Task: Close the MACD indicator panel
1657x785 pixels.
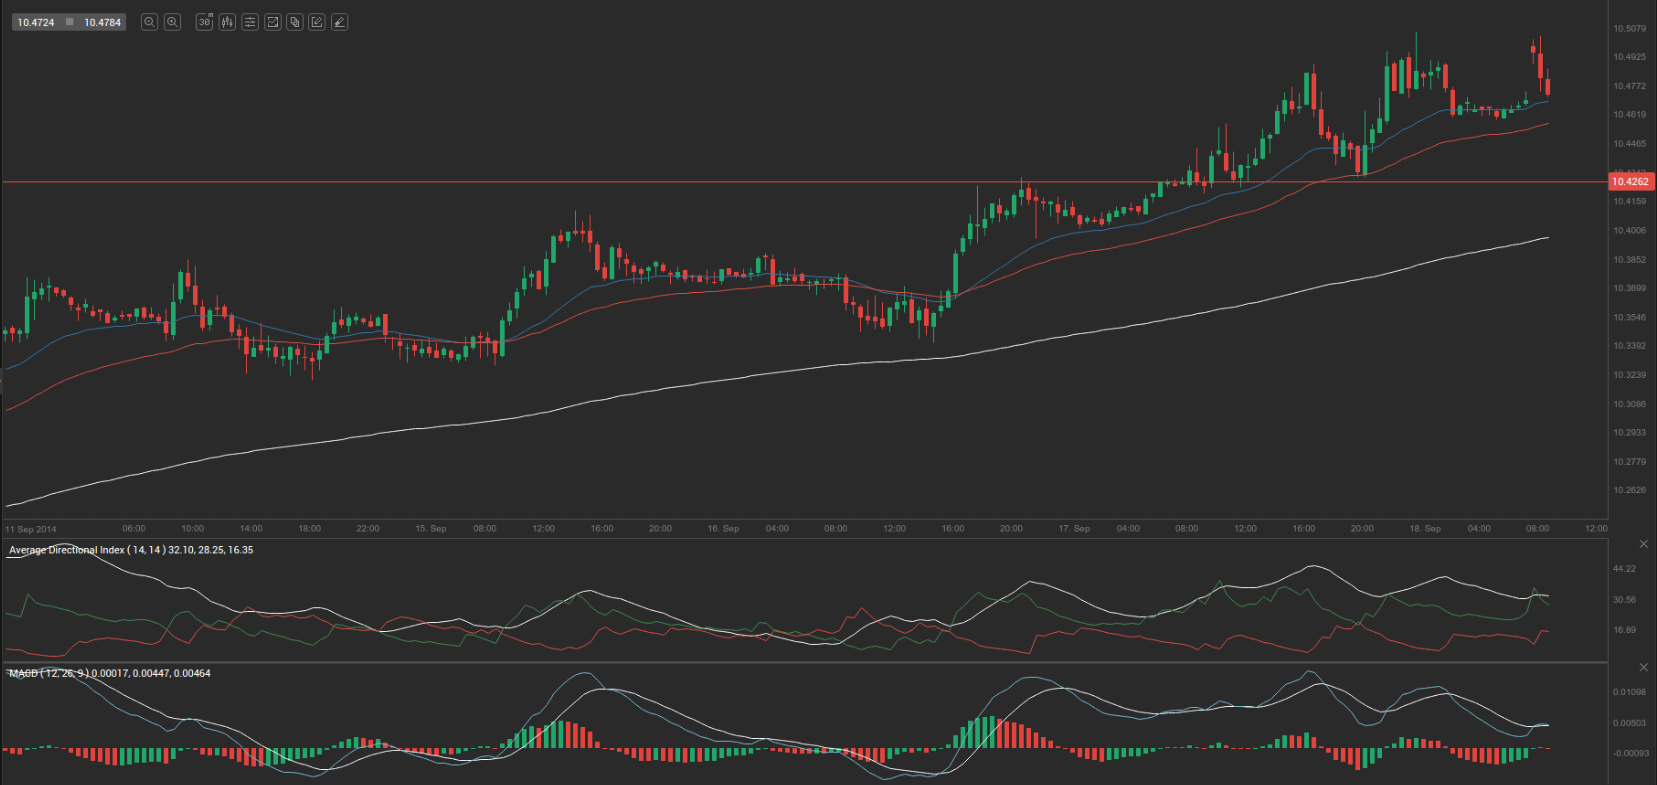Action: pos(1643,667)
